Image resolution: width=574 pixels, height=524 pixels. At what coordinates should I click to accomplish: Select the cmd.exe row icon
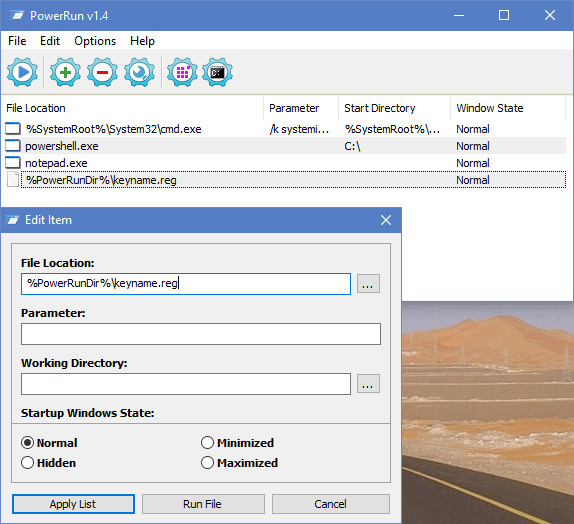click(x=13, y=129)
